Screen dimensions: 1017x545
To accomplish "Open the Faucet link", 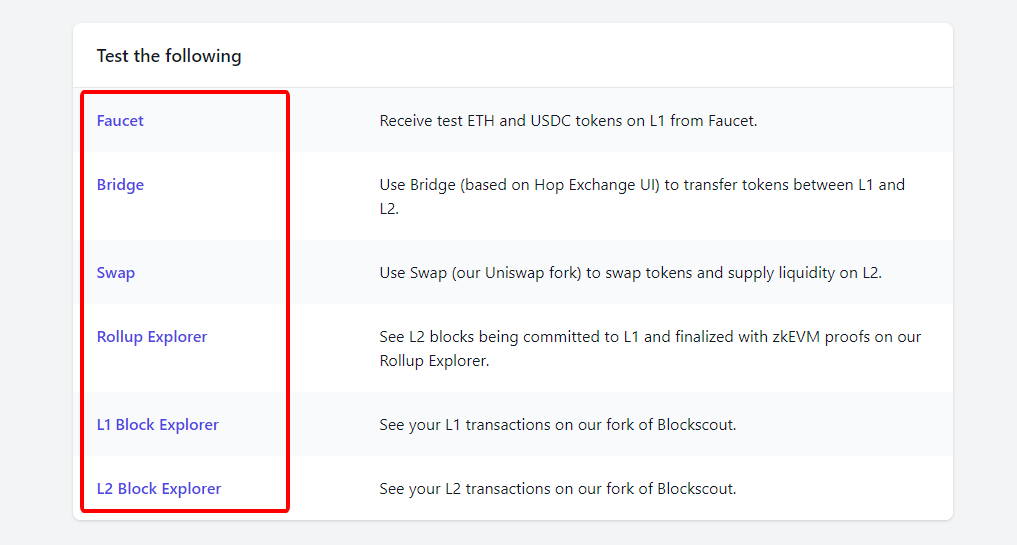I will click(120, 121).
